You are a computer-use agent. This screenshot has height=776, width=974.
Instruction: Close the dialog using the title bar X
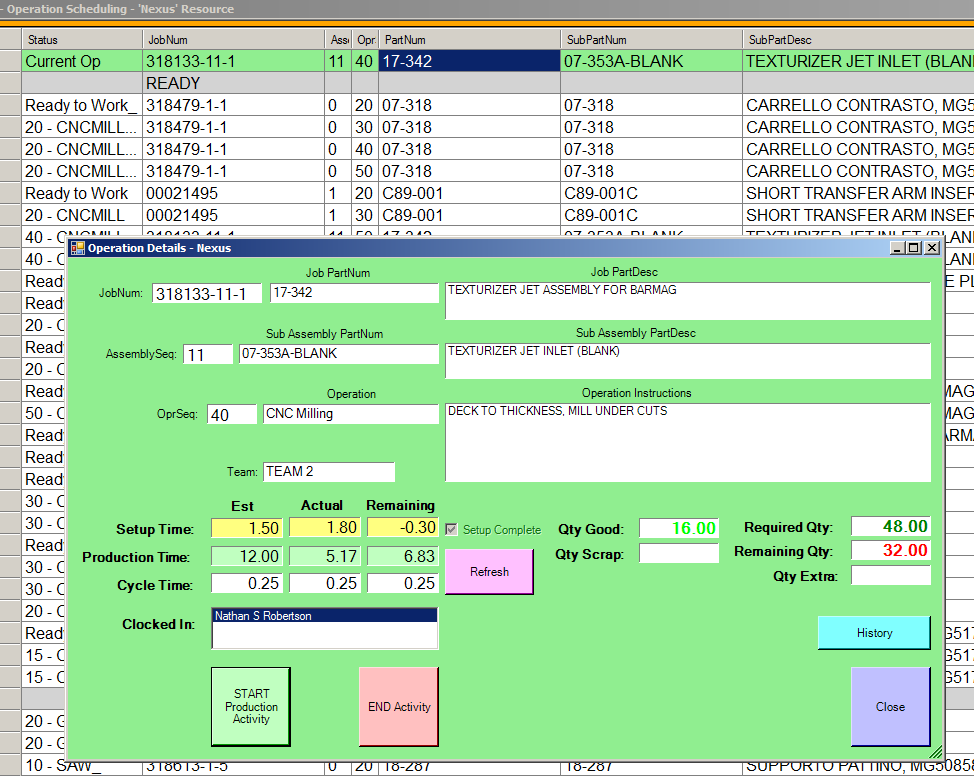coord(931,248)
